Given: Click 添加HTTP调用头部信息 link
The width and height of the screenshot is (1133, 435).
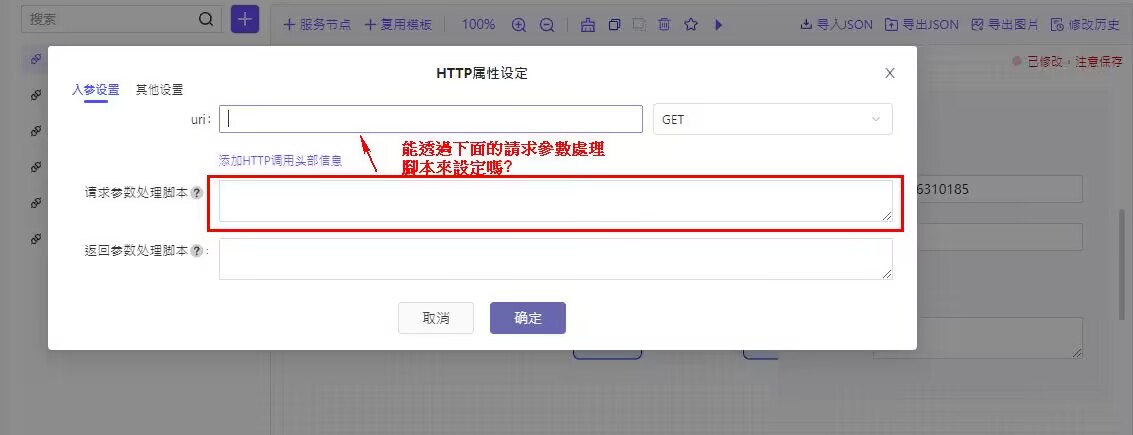Looking at the screenshot, I should coord(280,161).
